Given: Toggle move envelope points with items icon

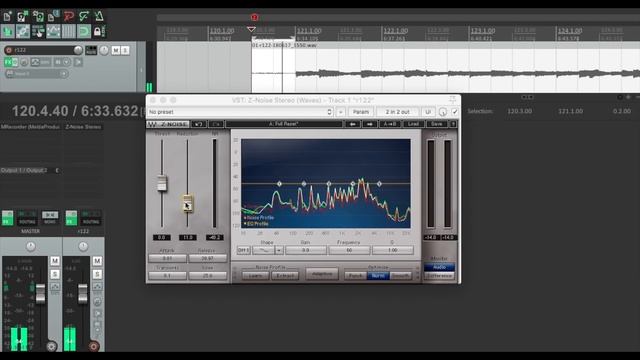Looking at the screenshot, I should [53, 31].
